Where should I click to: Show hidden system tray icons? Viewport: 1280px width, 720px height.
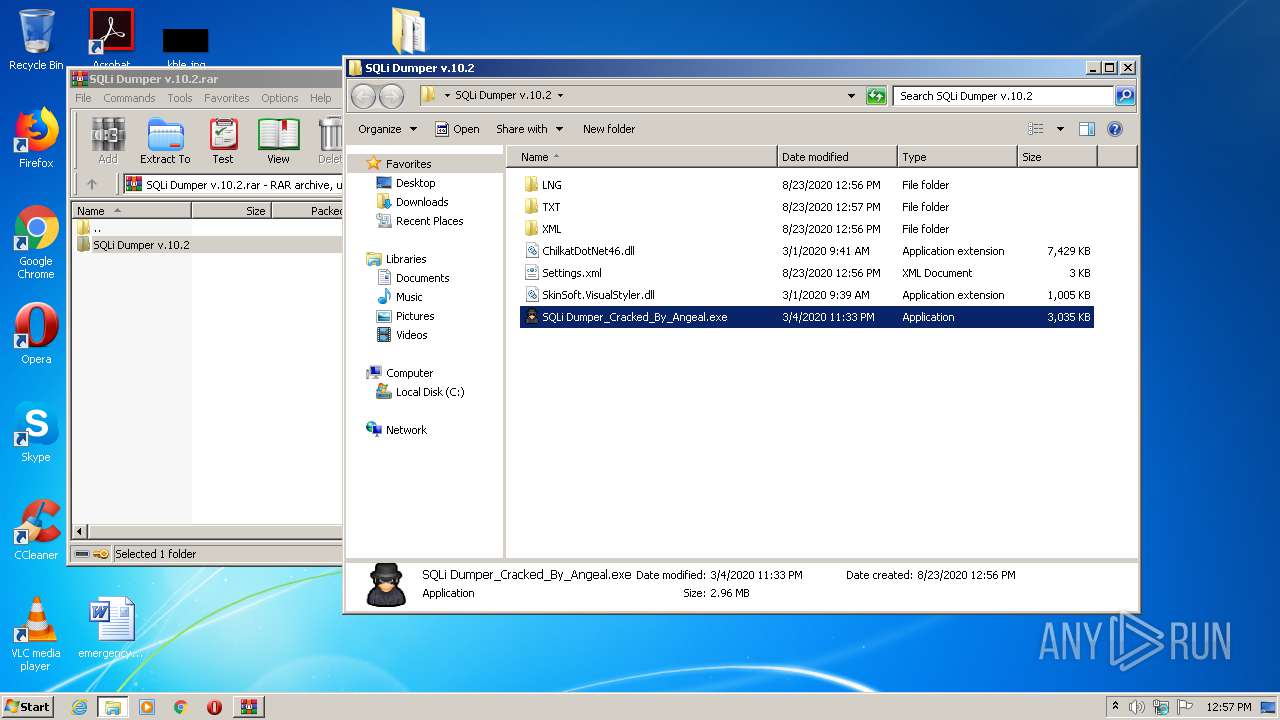pos(1115,707)
